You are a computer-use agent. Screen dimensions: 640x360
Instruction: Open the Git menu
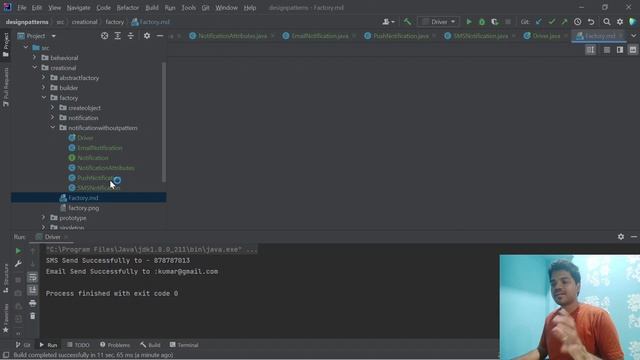[x=205, y=8]
